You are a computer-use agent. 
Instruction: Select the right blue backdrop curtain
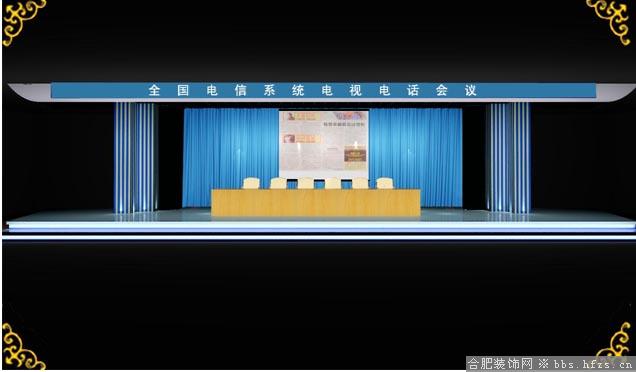click(416, 157)
